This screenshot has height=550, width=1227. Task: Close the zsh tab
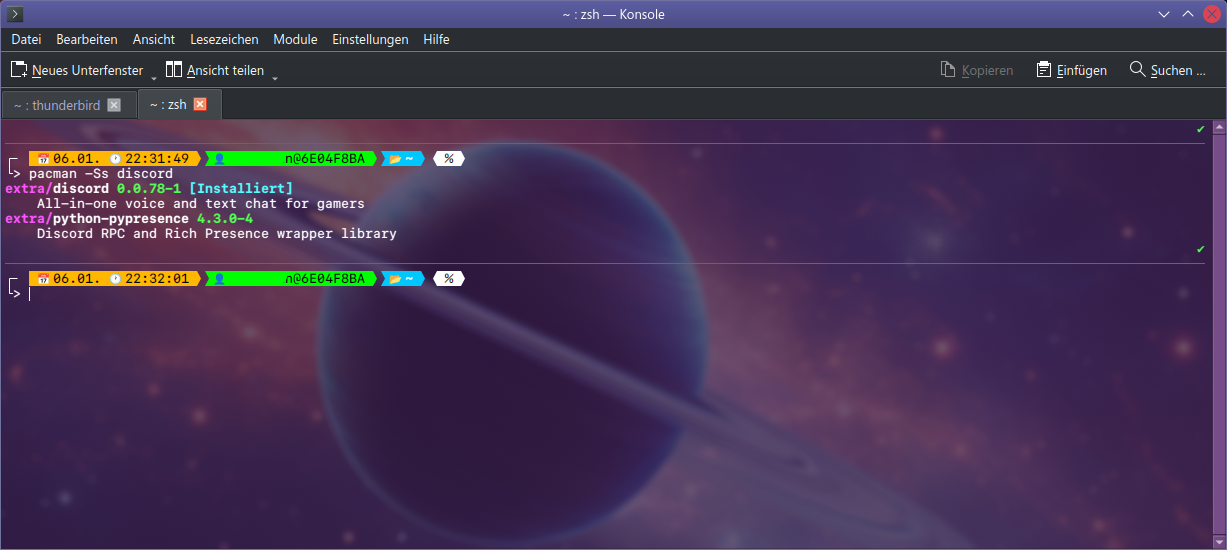click(200, 104)
